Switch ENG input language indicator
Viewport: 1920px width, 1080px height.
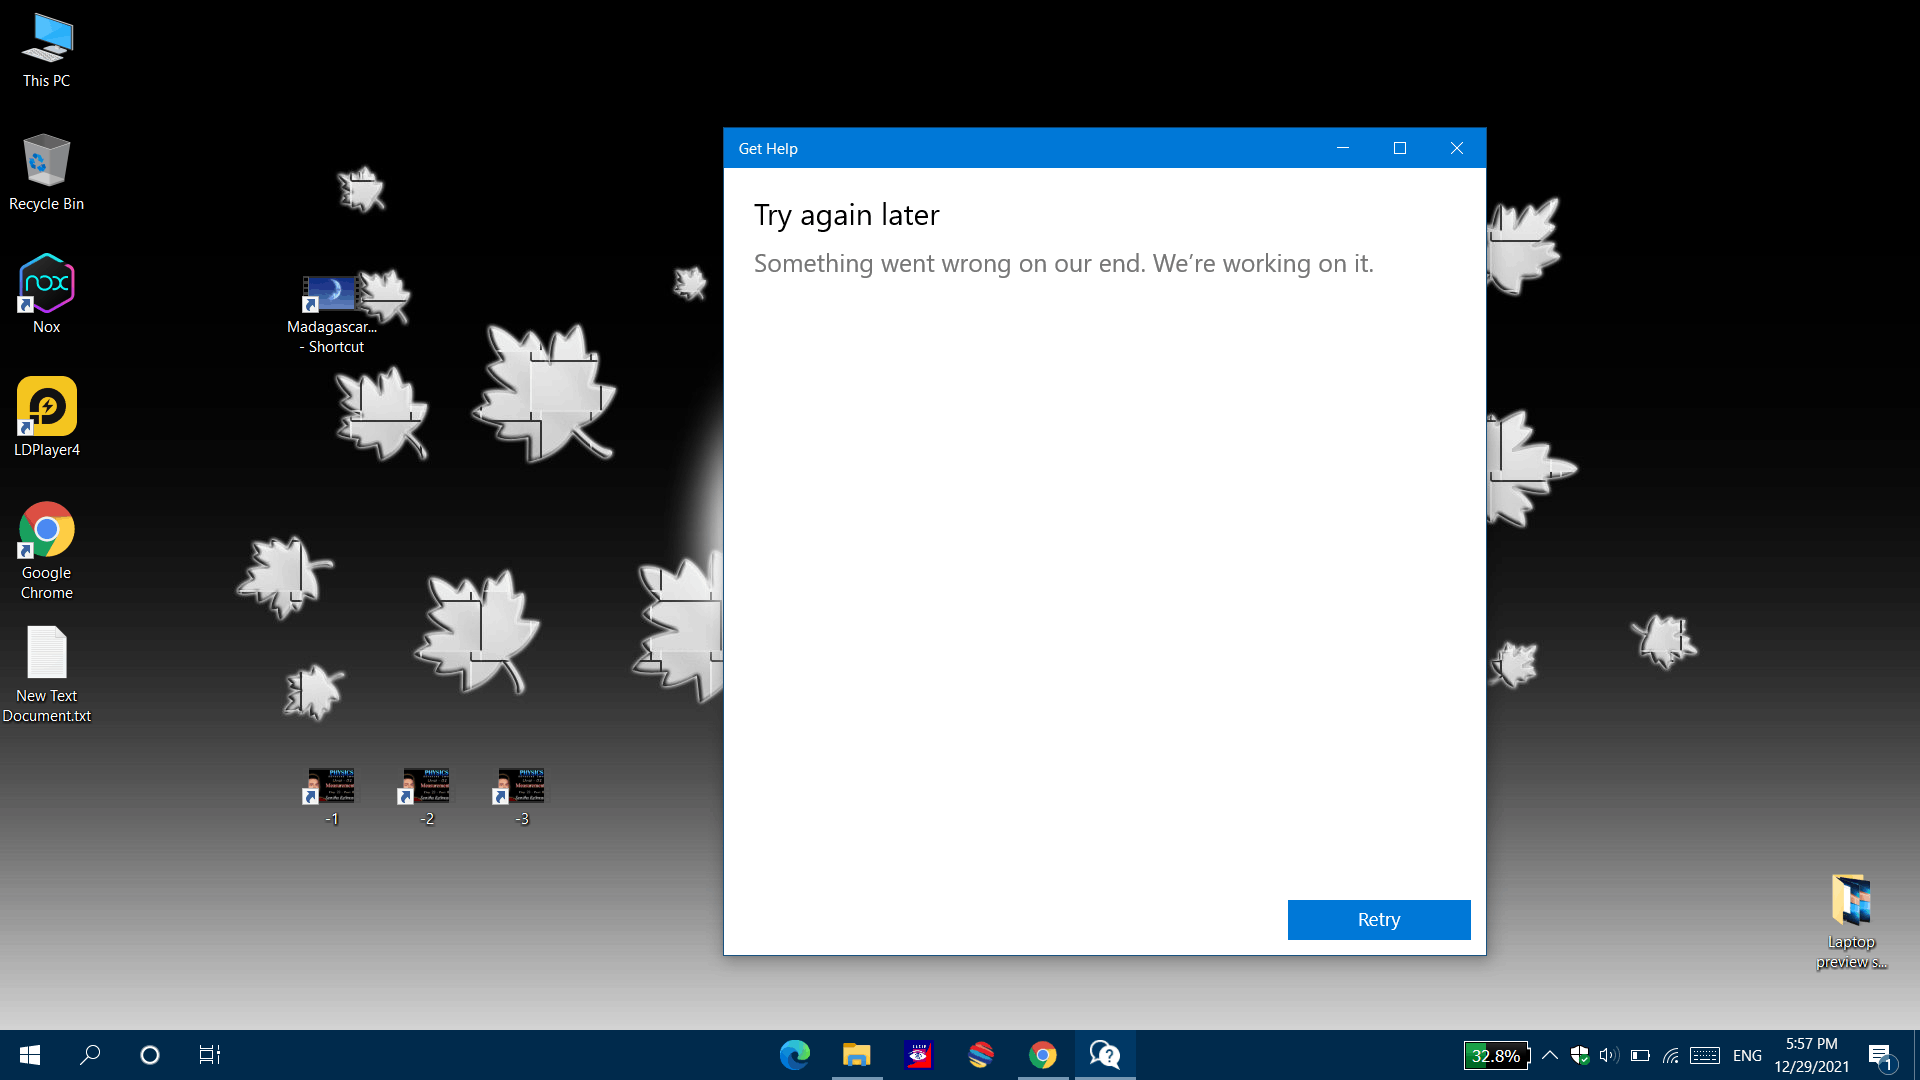point(1747,1055)
